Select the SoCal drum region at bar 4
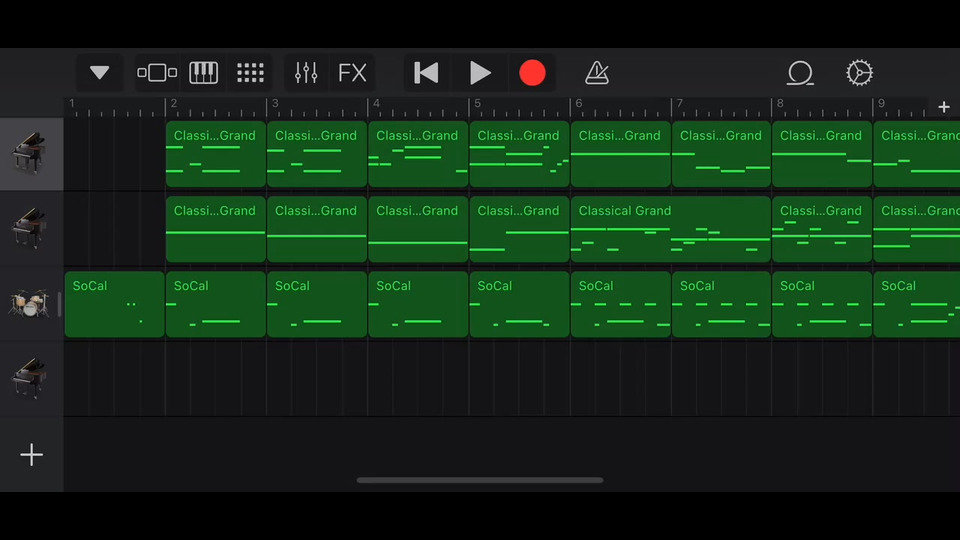The width and height of the screenshot is (960, 540). (x=418, y=304)
